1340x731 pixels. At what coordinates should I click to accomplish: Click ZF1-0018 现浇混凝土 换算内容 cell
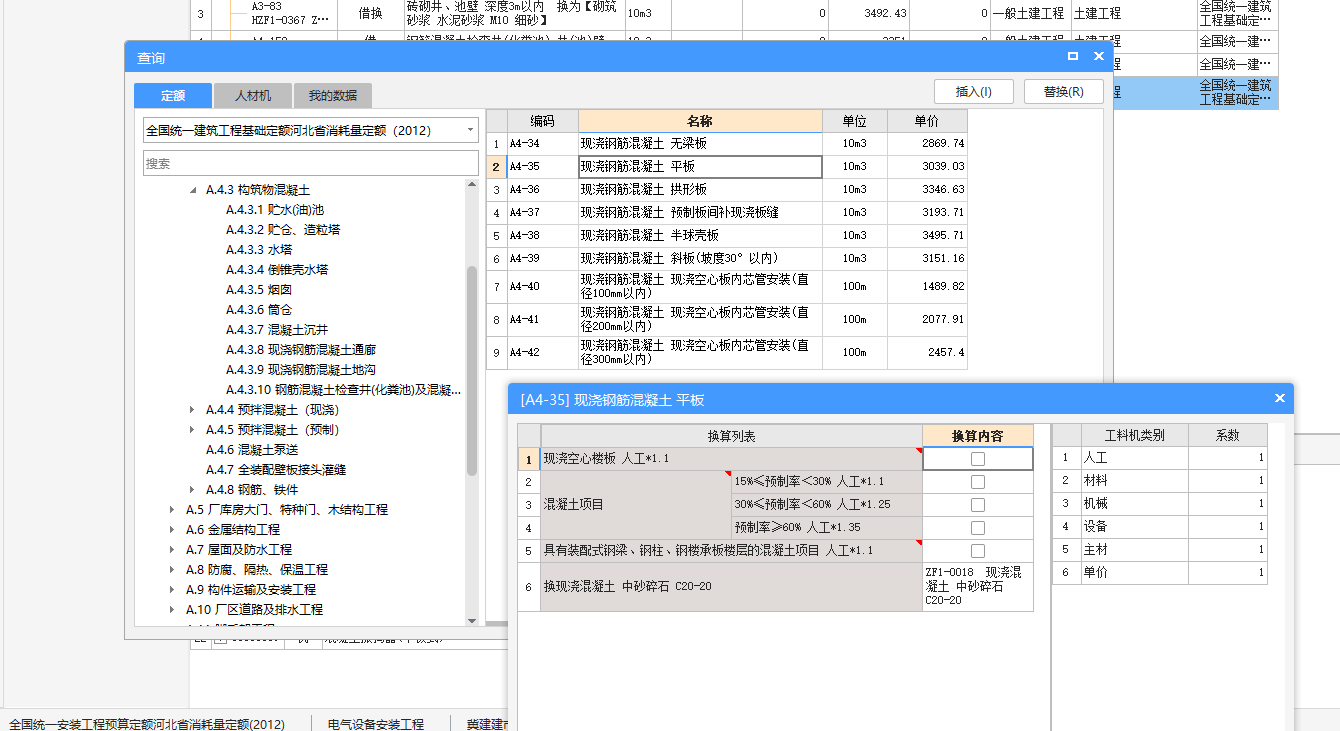(x=978, y=587)
